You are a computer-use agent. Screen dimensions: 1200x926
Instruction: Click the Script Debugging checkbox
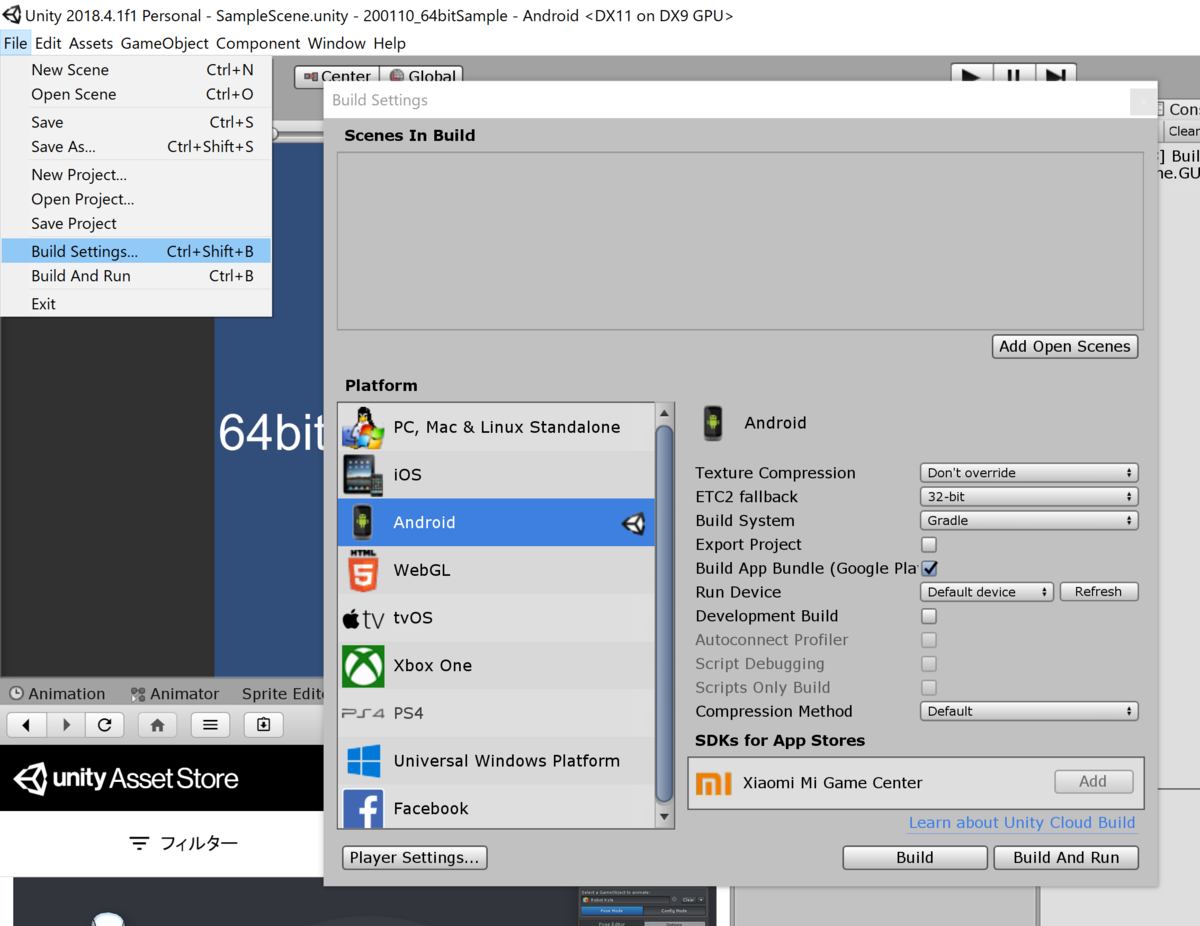[x=929, y=664]
